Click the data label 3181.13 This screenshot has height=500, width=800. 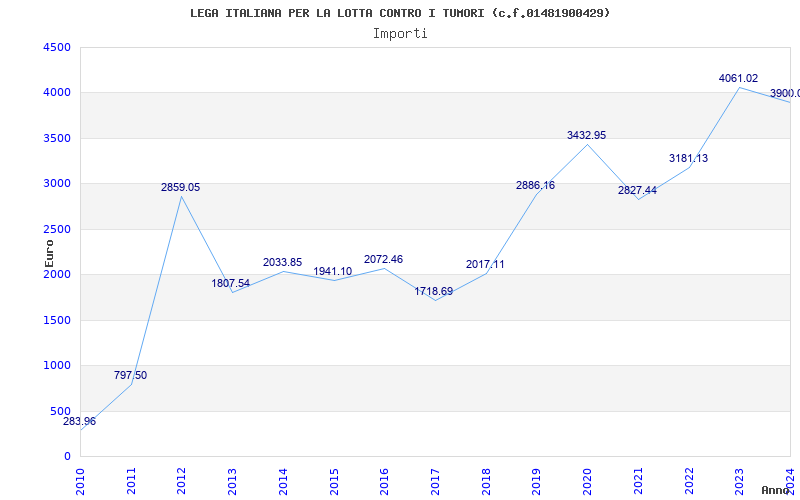tap(688, 158)
